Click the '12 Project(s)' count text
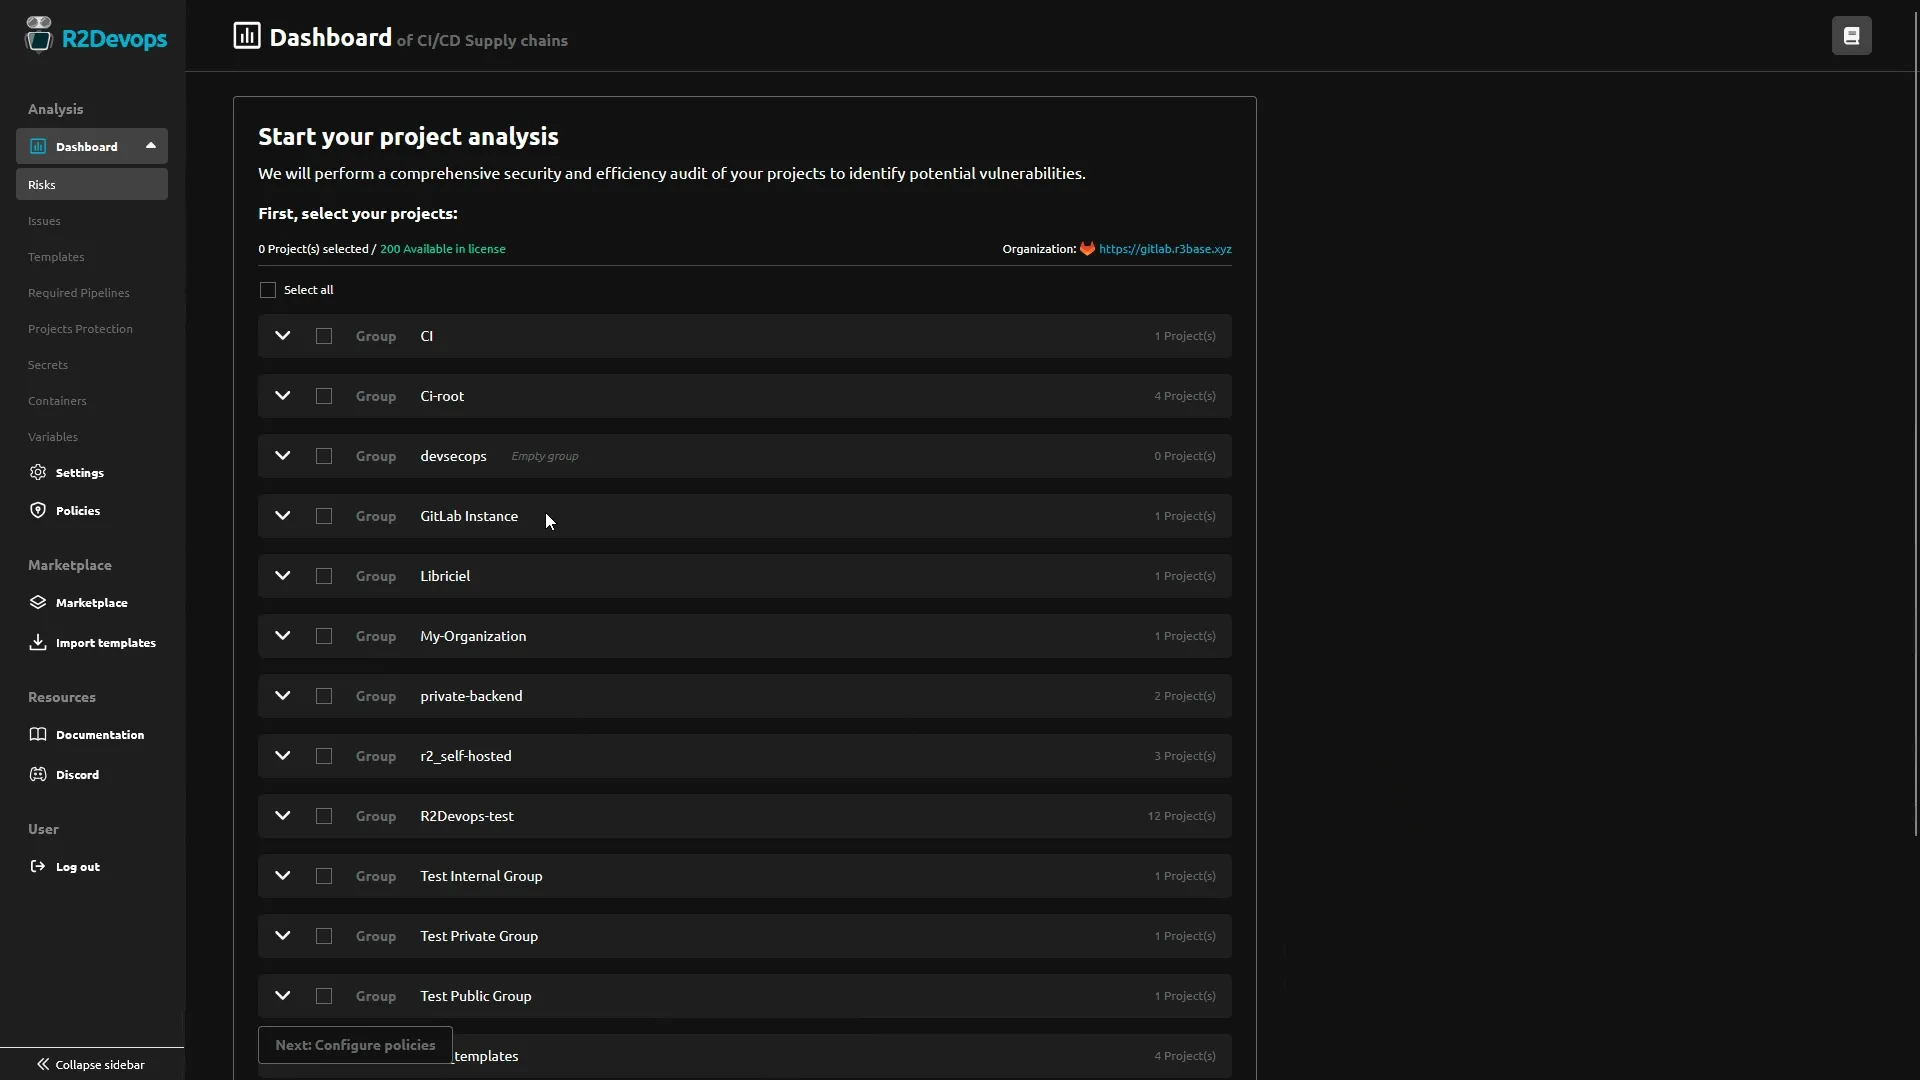Screen dimensions: 1920x1080 point(1181,816)
